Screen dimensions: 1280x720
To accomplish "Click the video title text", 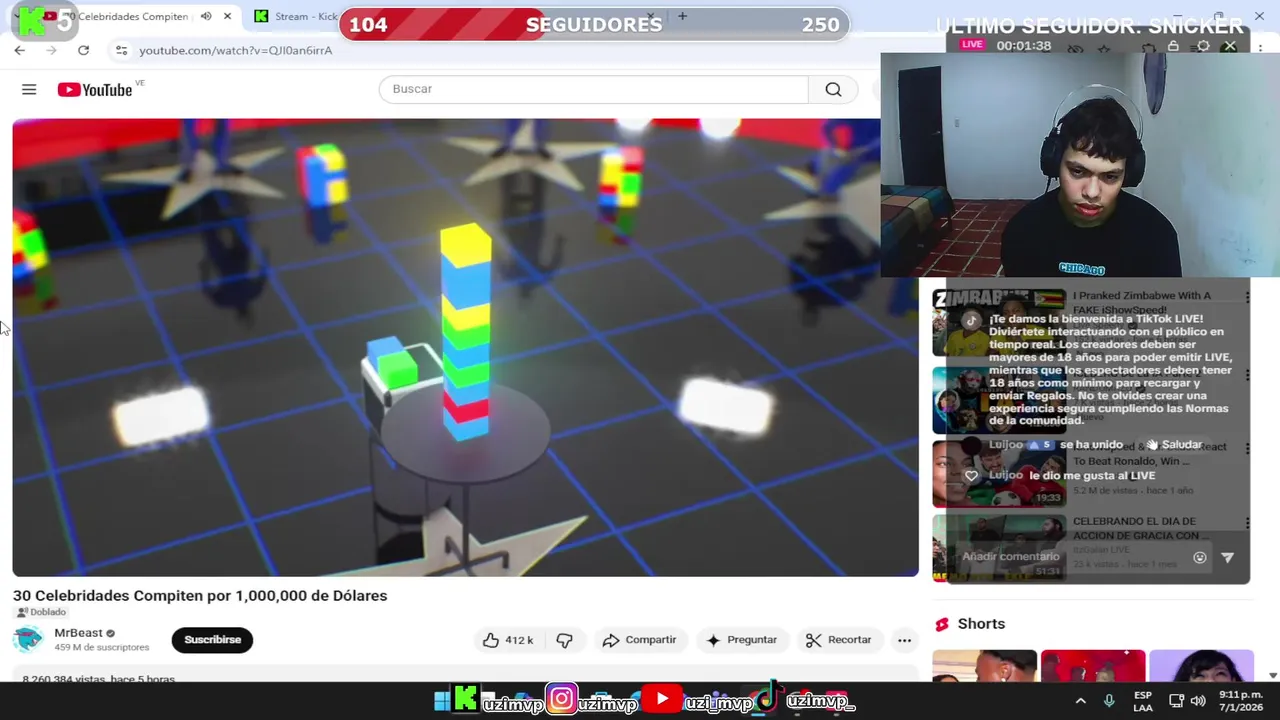I will (200, 595).
